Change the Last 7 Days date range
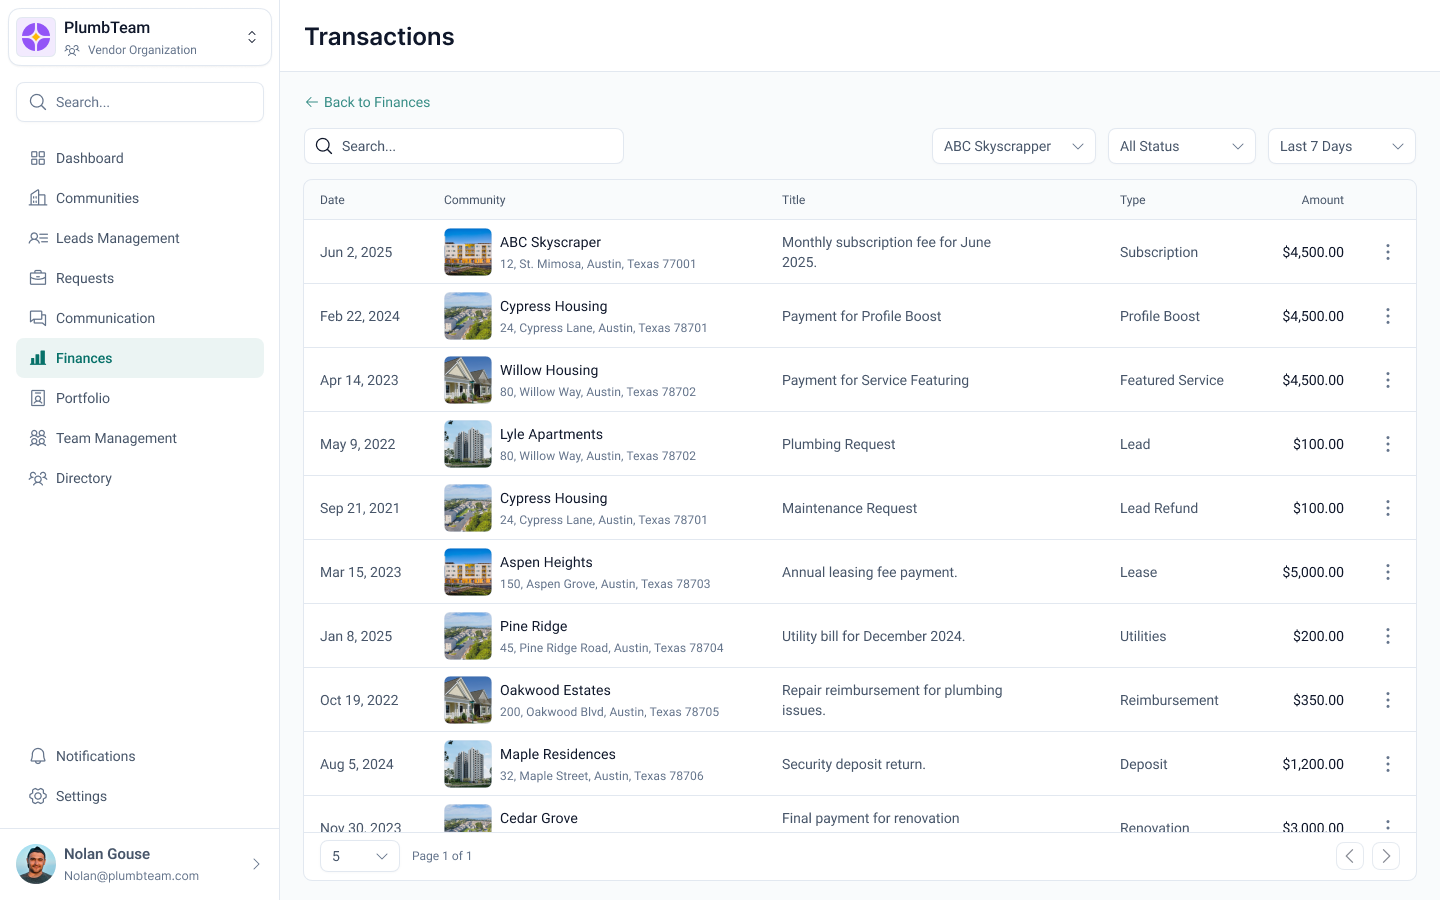 point(1341,146)
